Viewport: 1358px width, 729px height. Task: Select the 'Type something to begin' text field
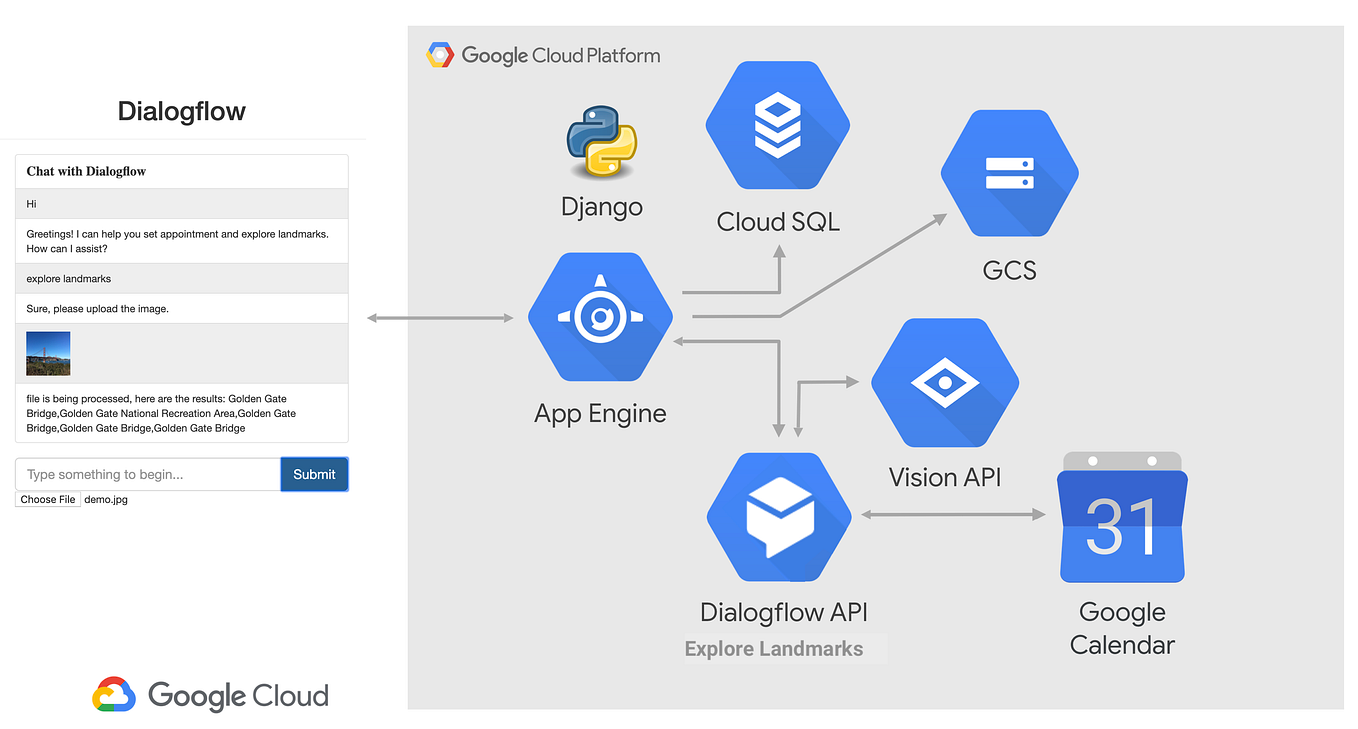click(x=146, y=474)
